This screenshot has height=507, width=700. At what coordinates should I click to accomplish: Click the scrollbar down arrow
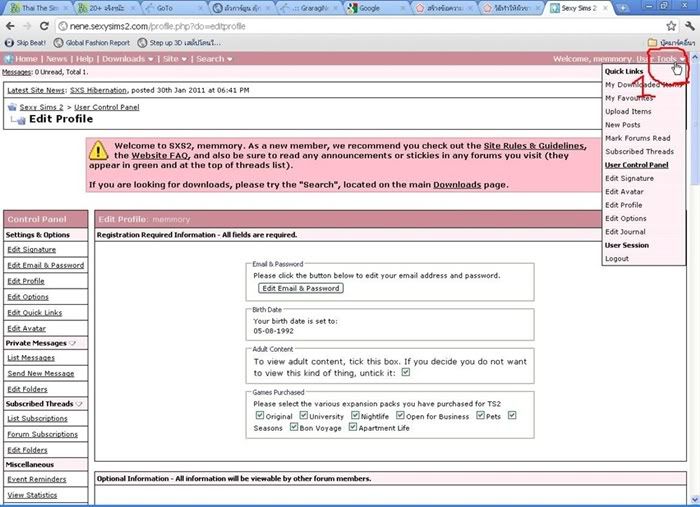pyautogui.click(x=695, y=500)
